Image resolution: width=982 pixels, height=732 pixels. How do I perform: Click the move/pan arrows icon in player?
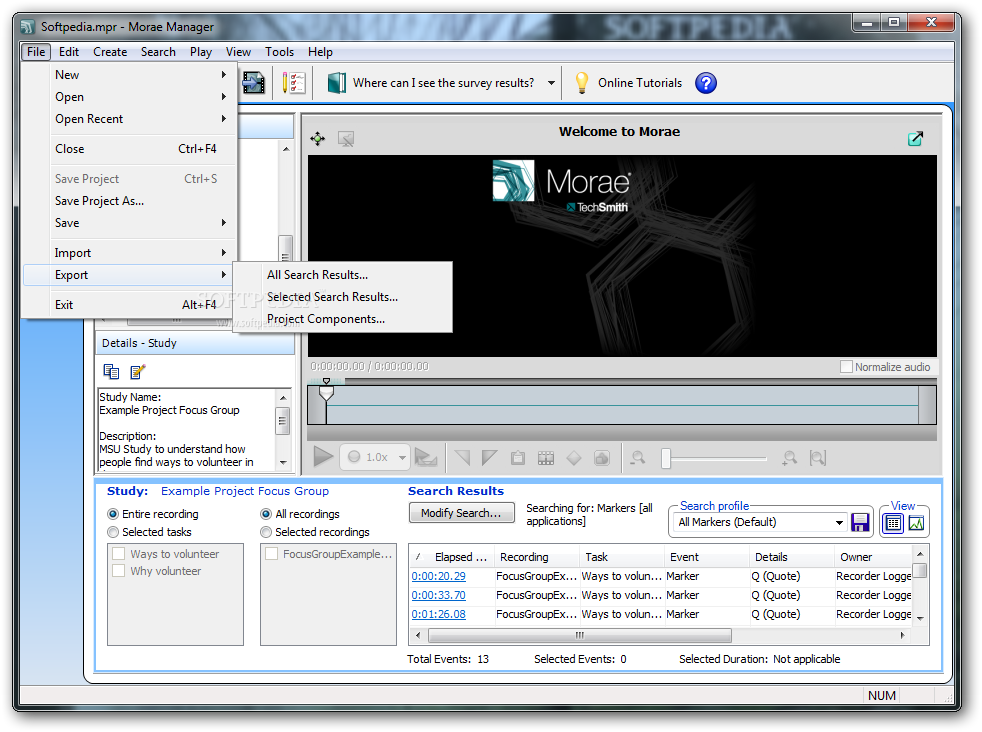[x=318, y=138]
